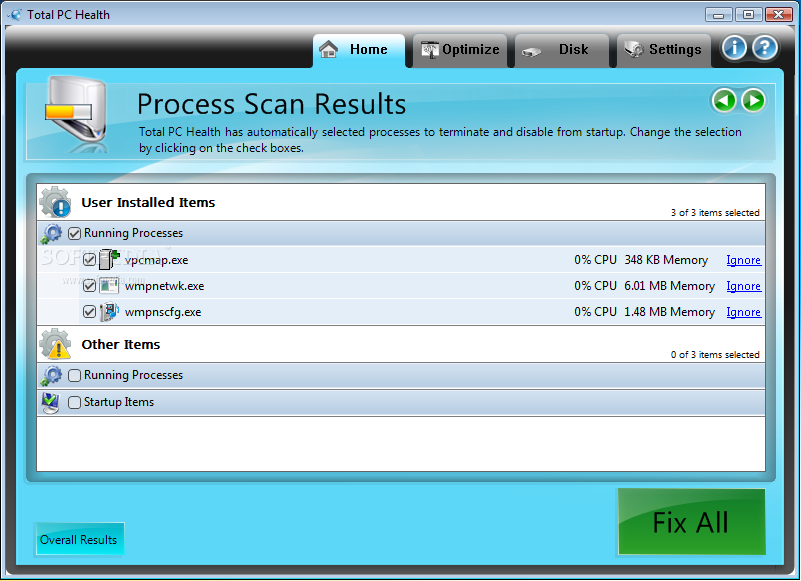
Task: Uncheck User Installed Running Processes checkbox
Action: (75, 234)
